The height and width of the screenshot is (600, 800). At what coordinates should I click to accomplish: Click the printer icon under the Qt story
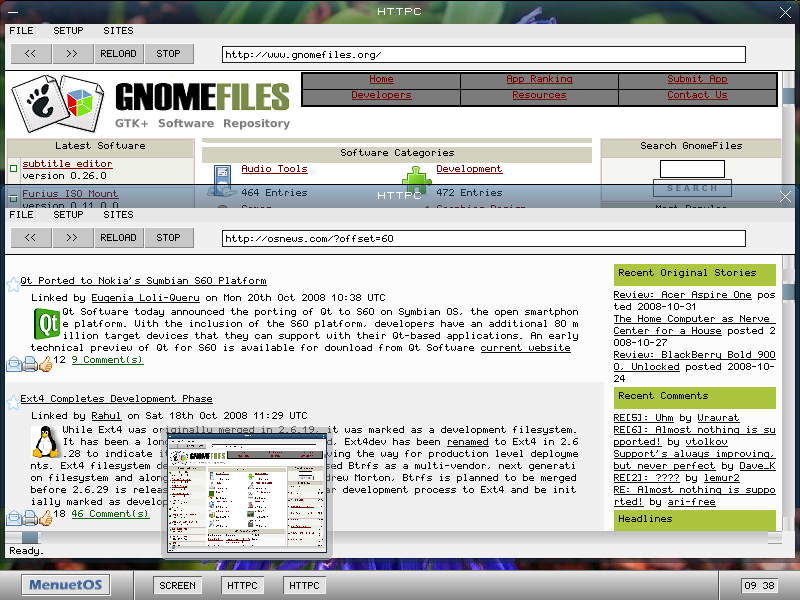tap(30, 364)
